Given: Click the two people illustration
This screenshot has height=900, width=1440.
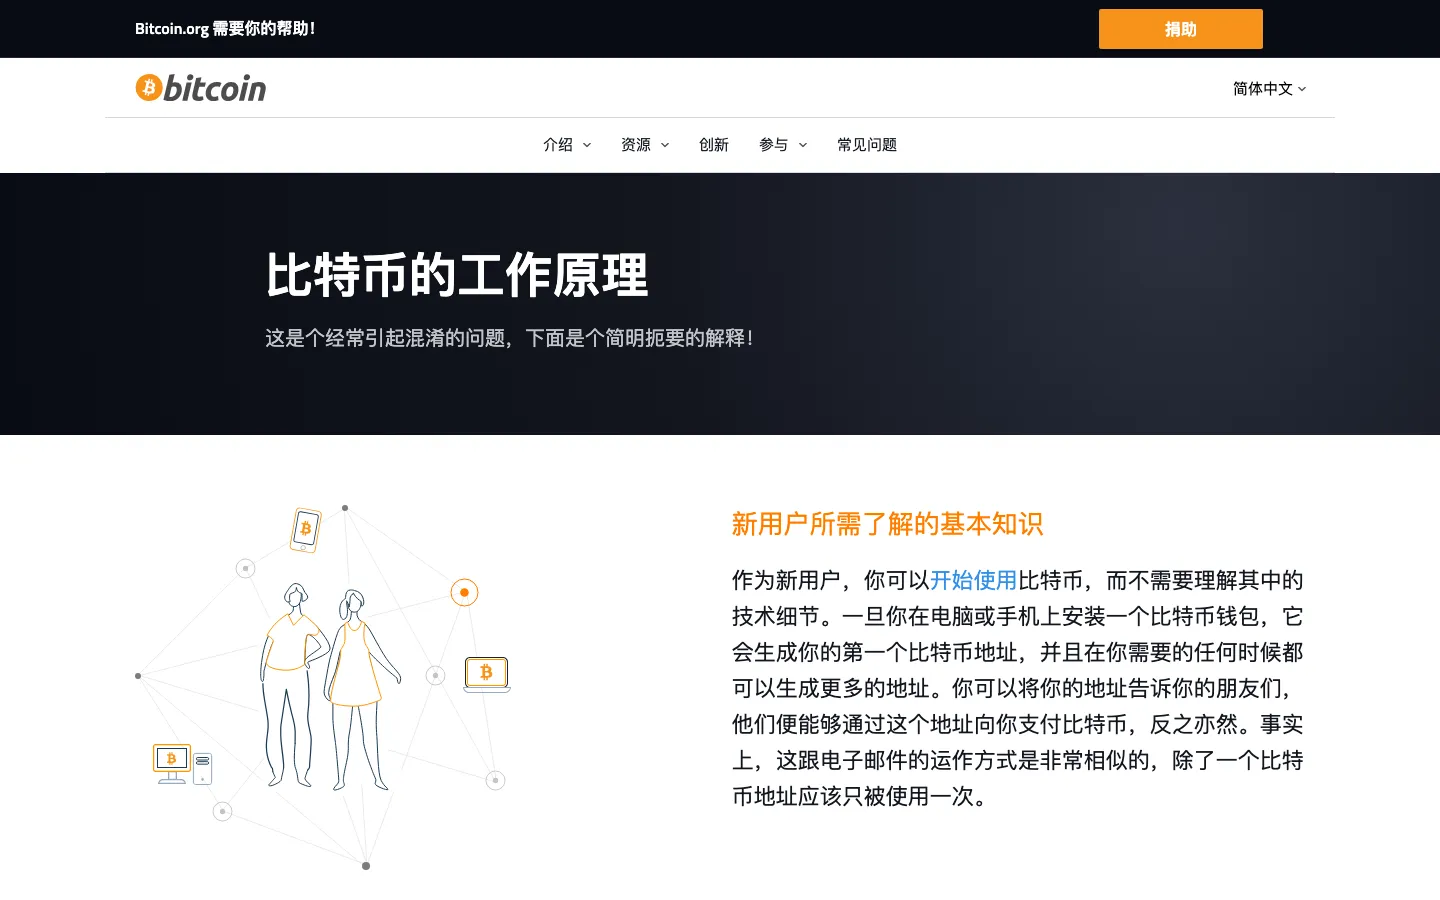Looking at the screenshot, I should tap(330, 688).
